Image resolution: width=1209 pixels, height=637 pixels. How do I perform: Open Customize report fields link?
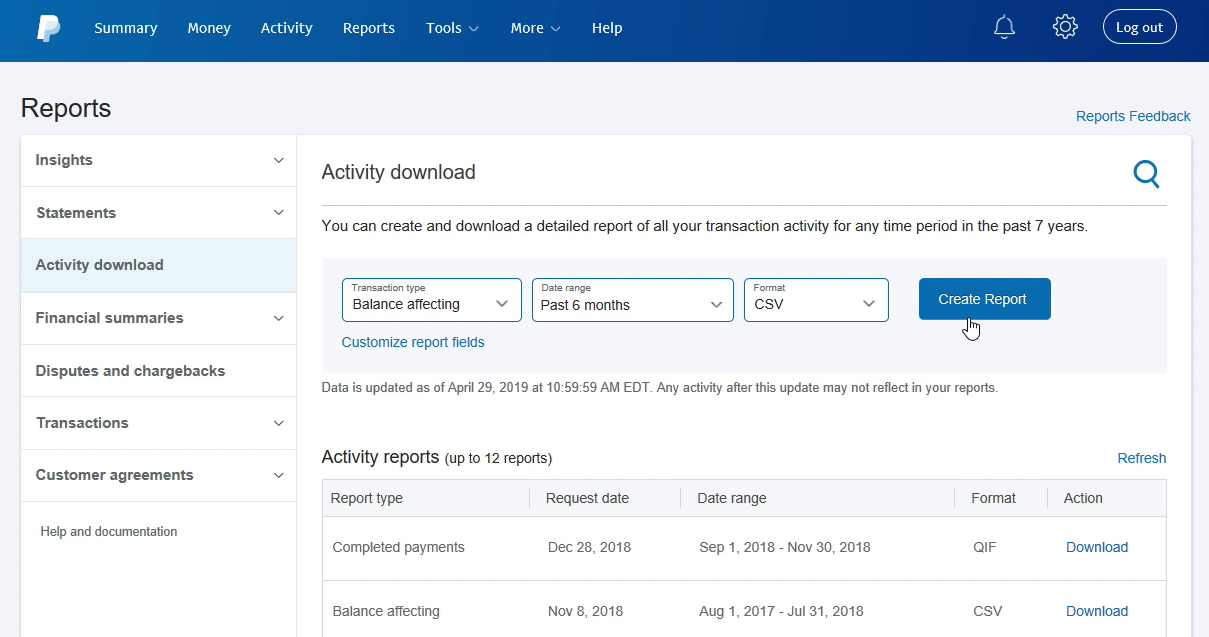tap(413, 342)
